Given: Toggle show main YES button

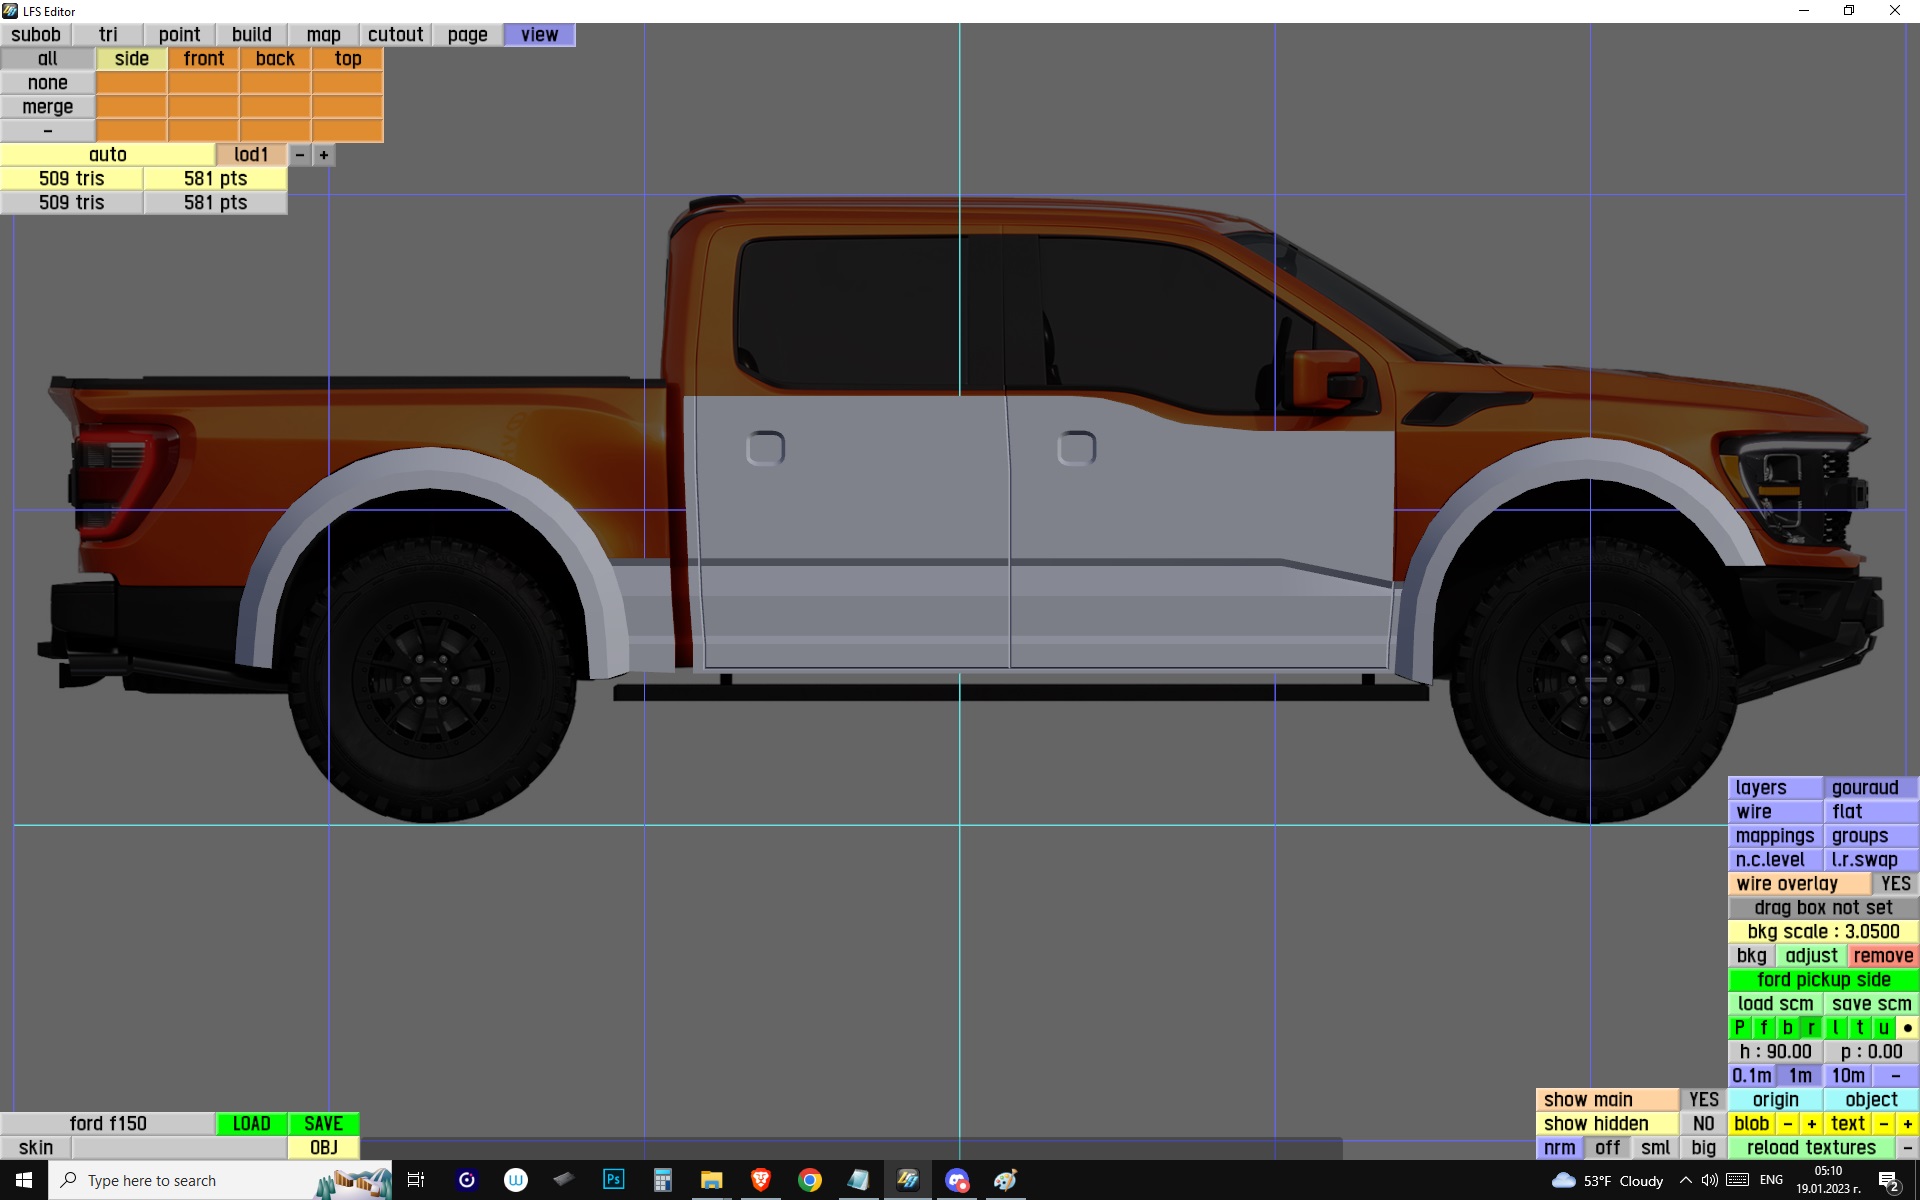Looking at the screenshot, I should tap(1703, 1100).
